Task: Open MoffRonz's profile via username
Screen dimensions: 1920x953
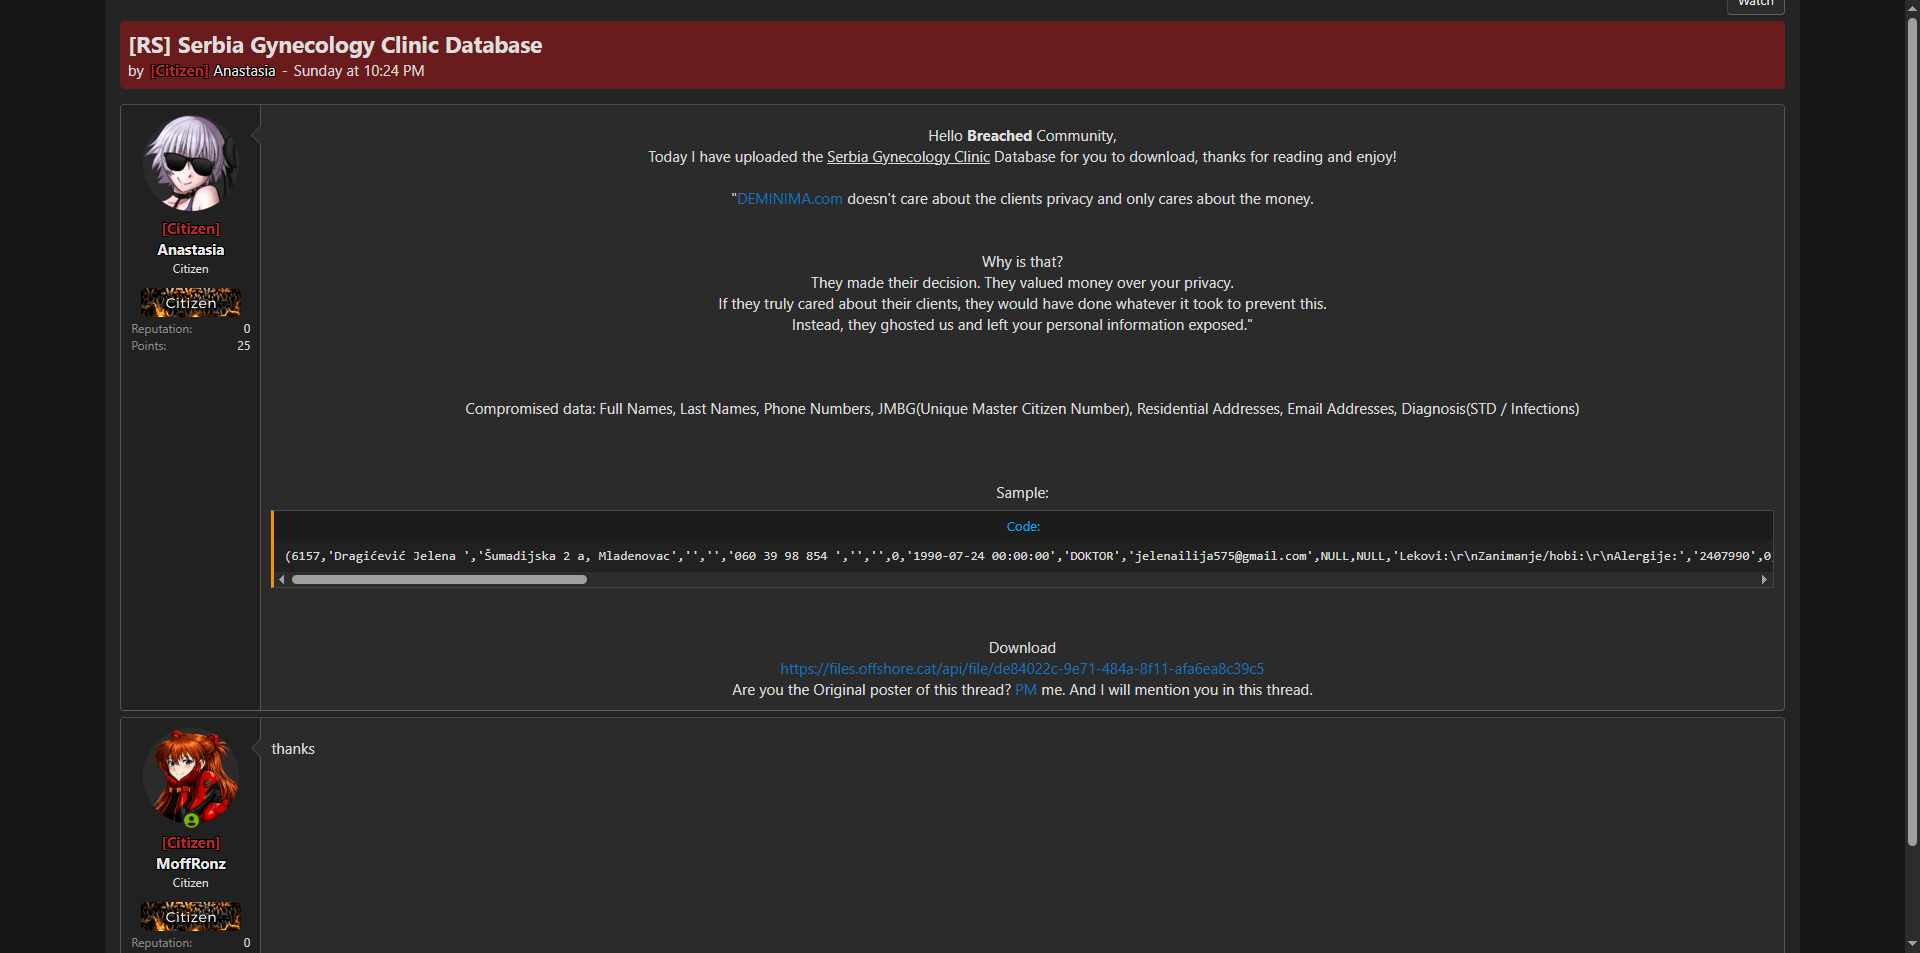Action: pyautogui.click(x=190, y=864)
